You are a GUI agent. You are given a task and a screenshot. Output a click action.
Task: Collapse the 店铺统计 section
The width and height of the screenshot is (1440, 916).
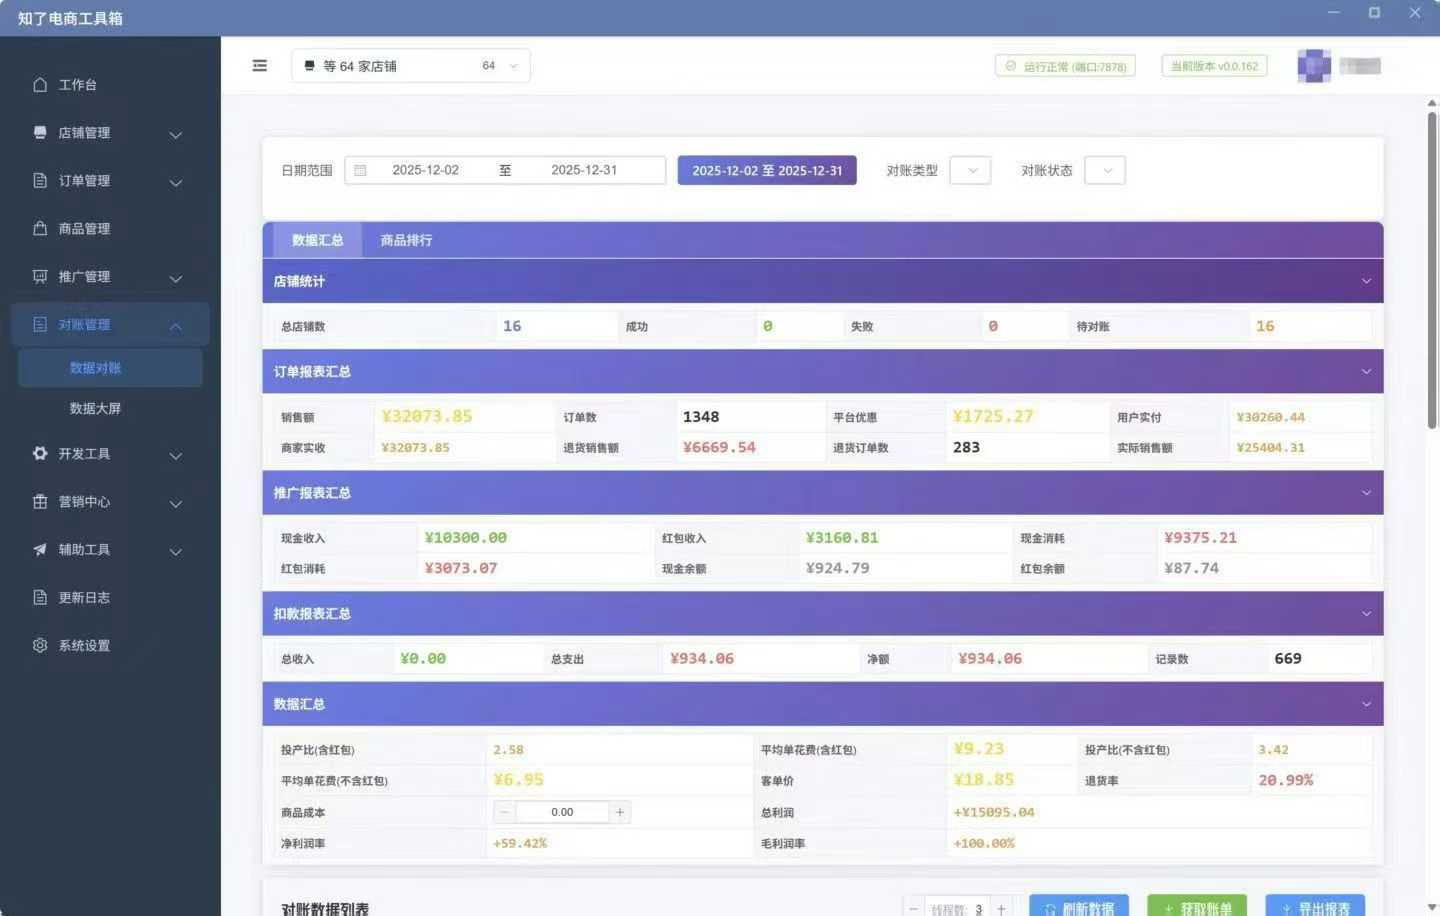pos(1366,282)
